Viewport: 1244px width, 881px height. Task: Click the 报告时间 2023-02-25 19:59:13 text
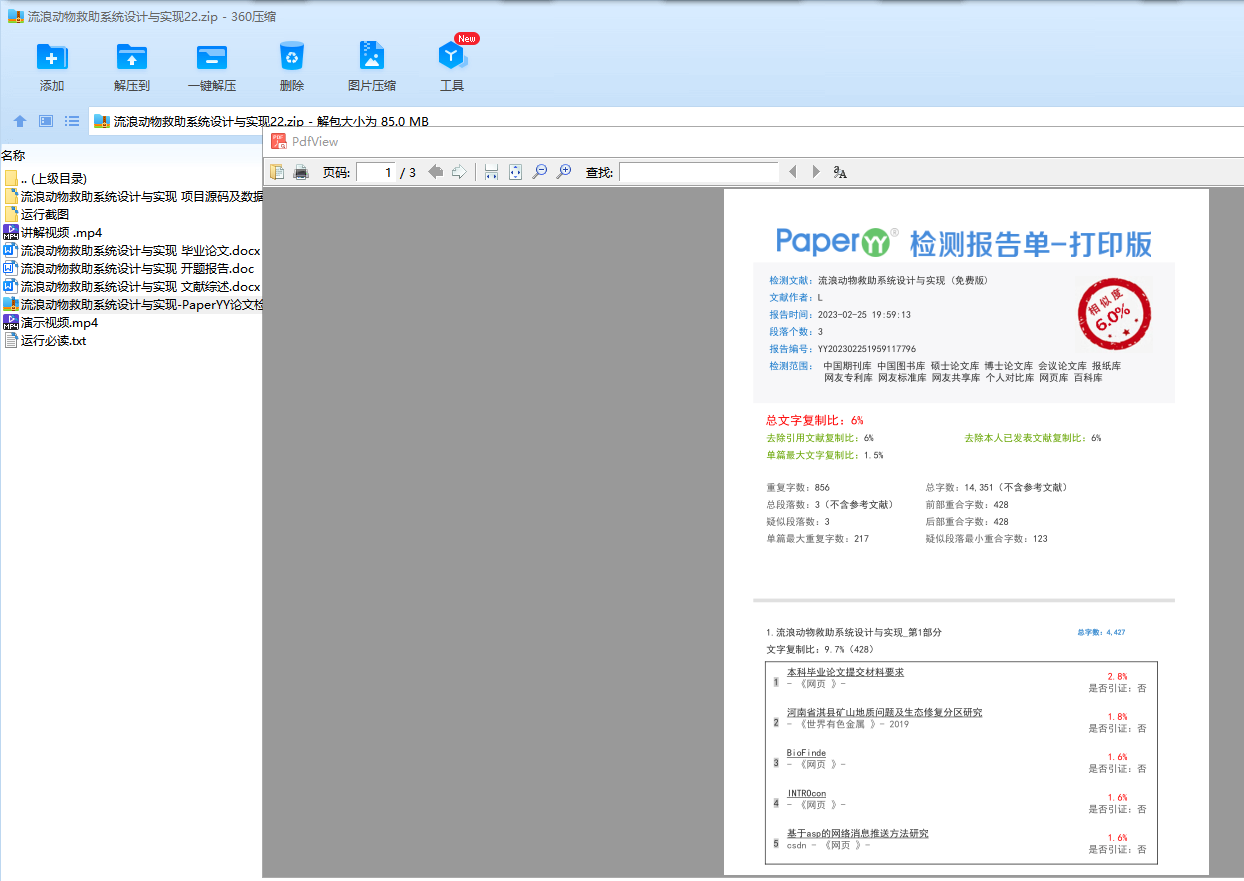tap(839, 314)
